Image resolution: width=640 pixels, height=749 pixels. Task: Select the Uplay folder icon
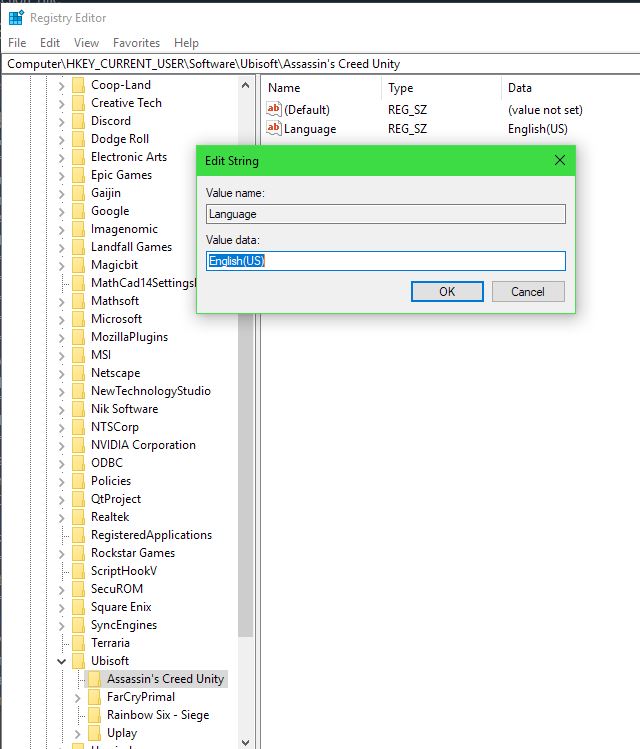[x=95, y=733]
